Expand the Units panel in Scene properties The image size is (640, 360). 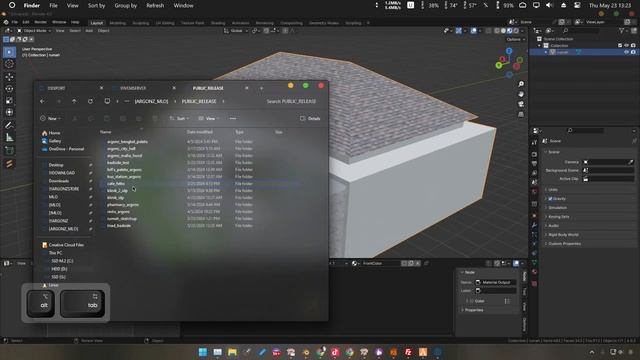coord(553,190)
